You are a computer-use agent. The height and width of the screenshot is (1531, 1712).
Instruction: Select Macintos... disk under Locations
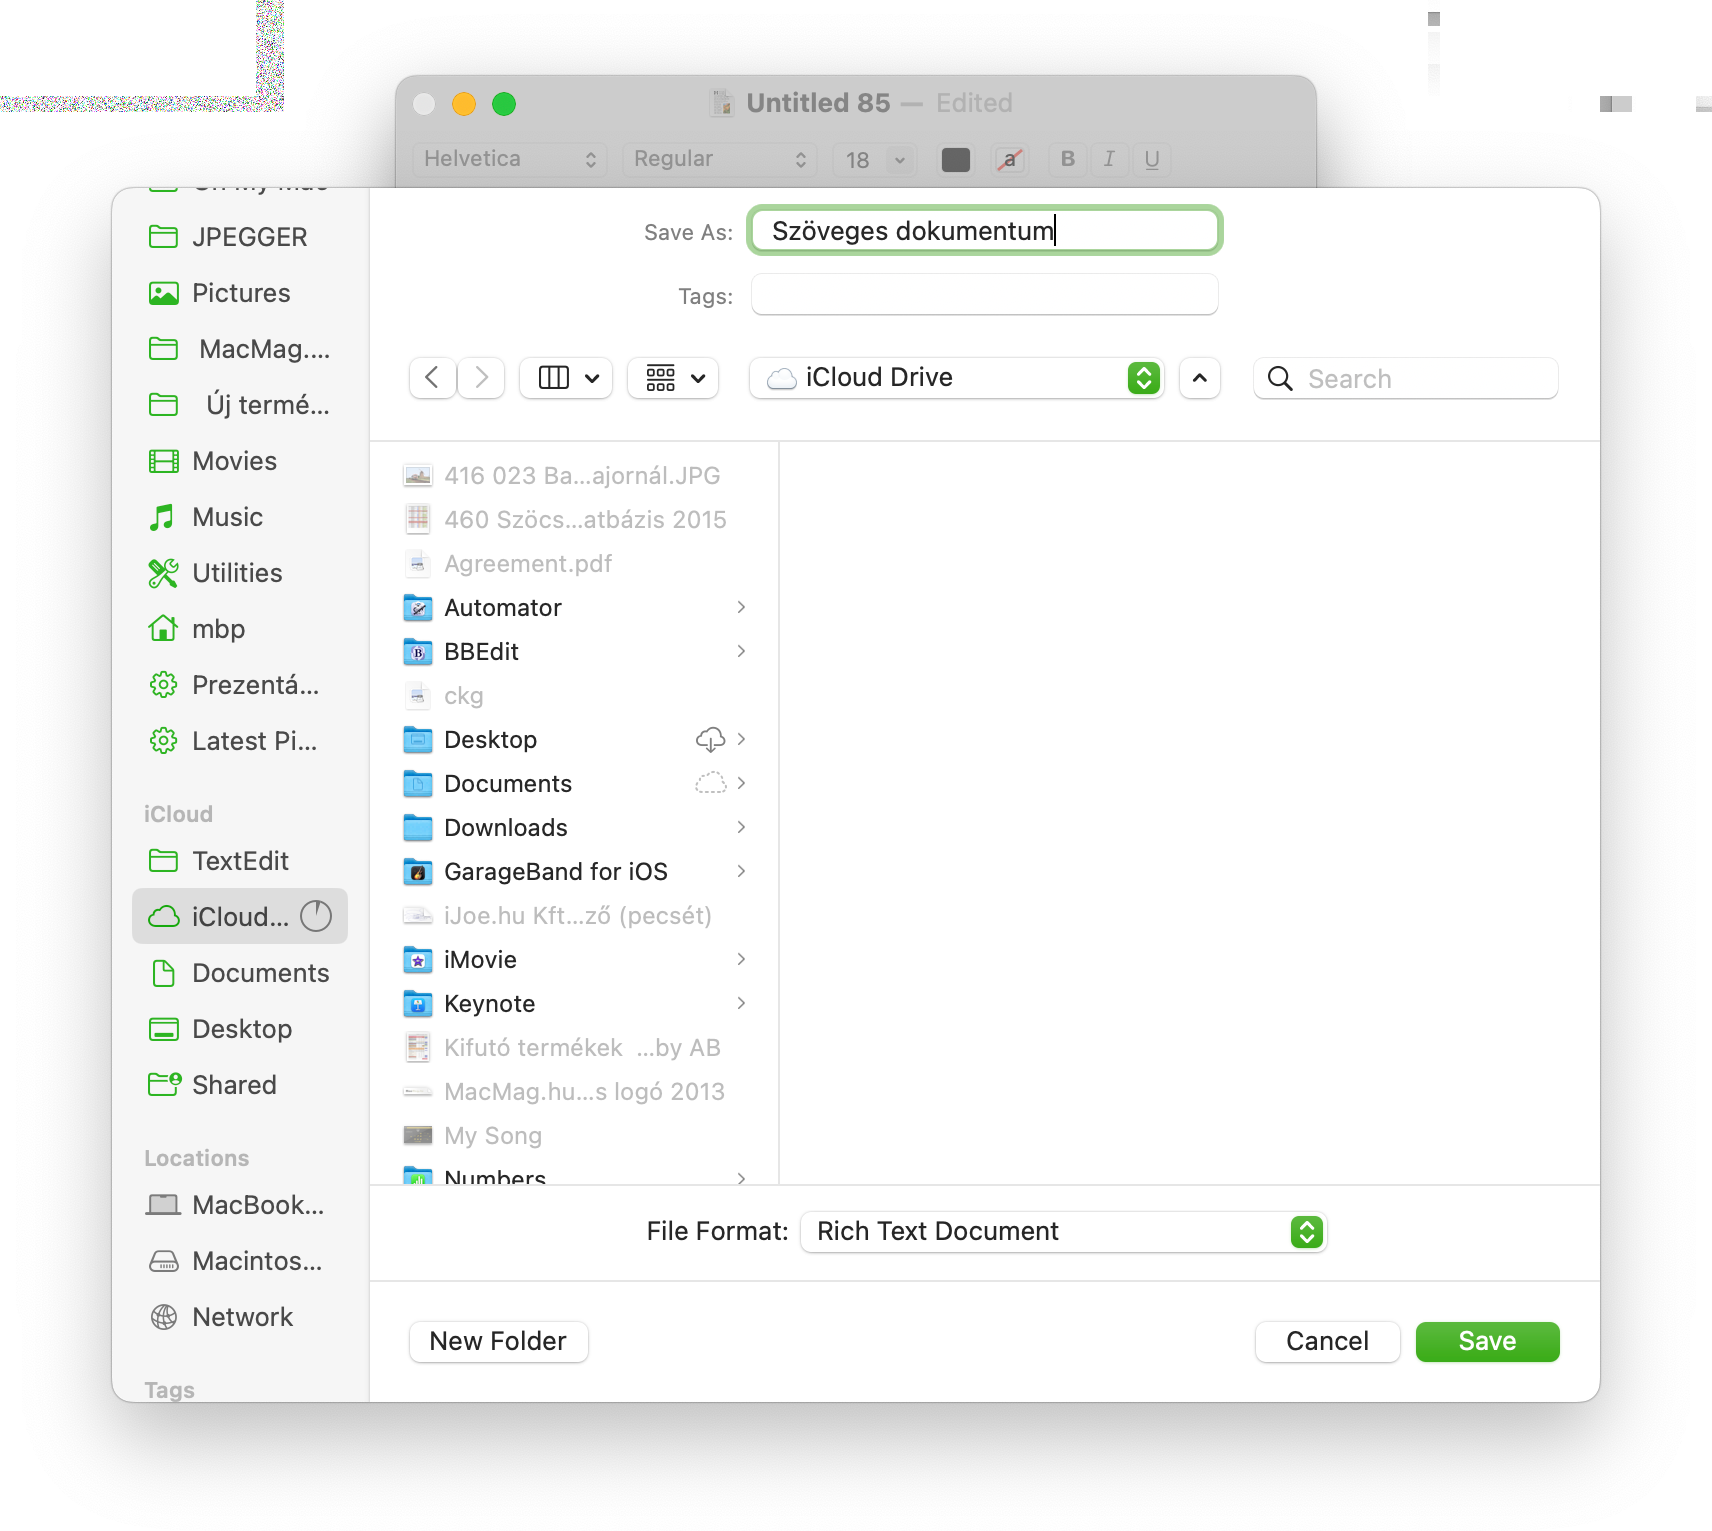(240, 1261)
